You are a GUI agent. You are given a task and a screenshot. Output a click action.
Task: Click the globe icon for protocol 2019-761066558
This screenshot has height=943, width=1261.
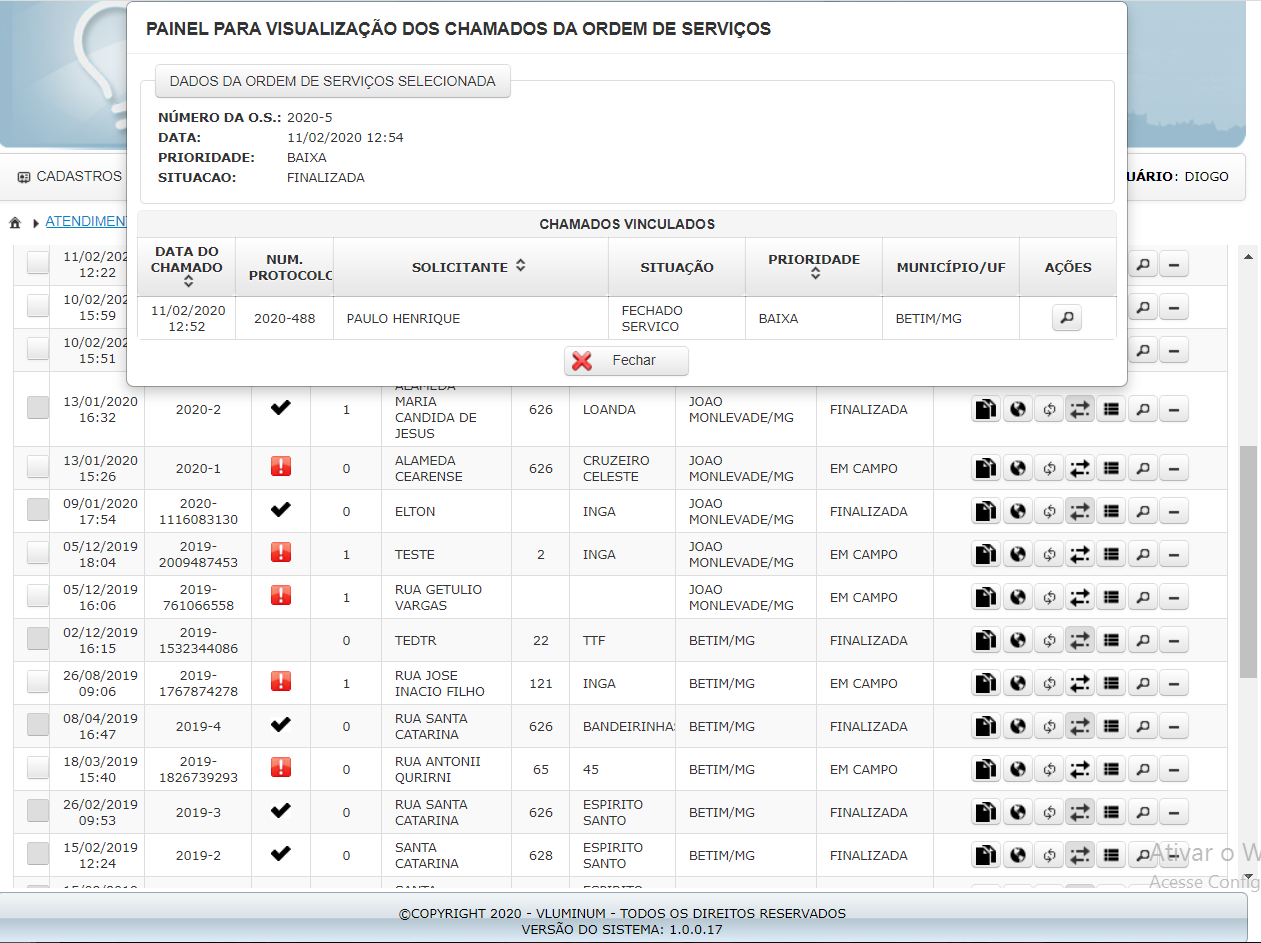[1018, 597]
